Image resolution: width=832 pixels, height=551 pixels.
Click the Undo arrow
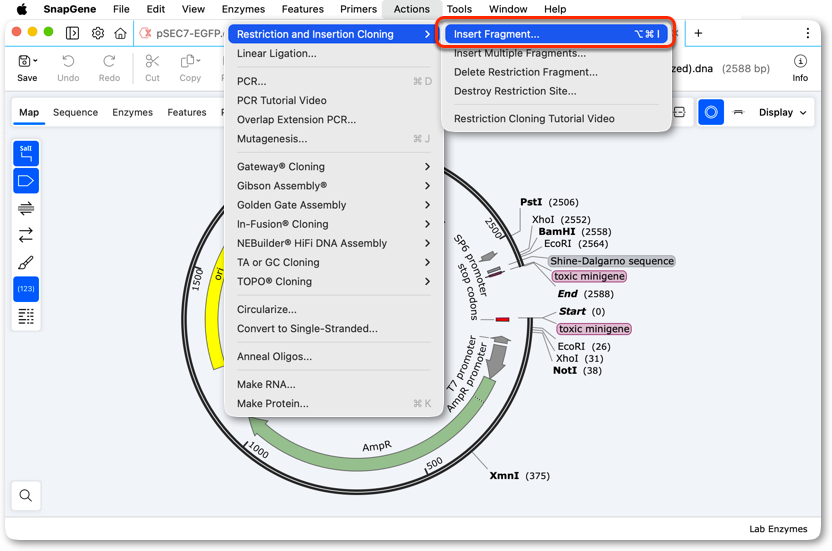[68, 61]
